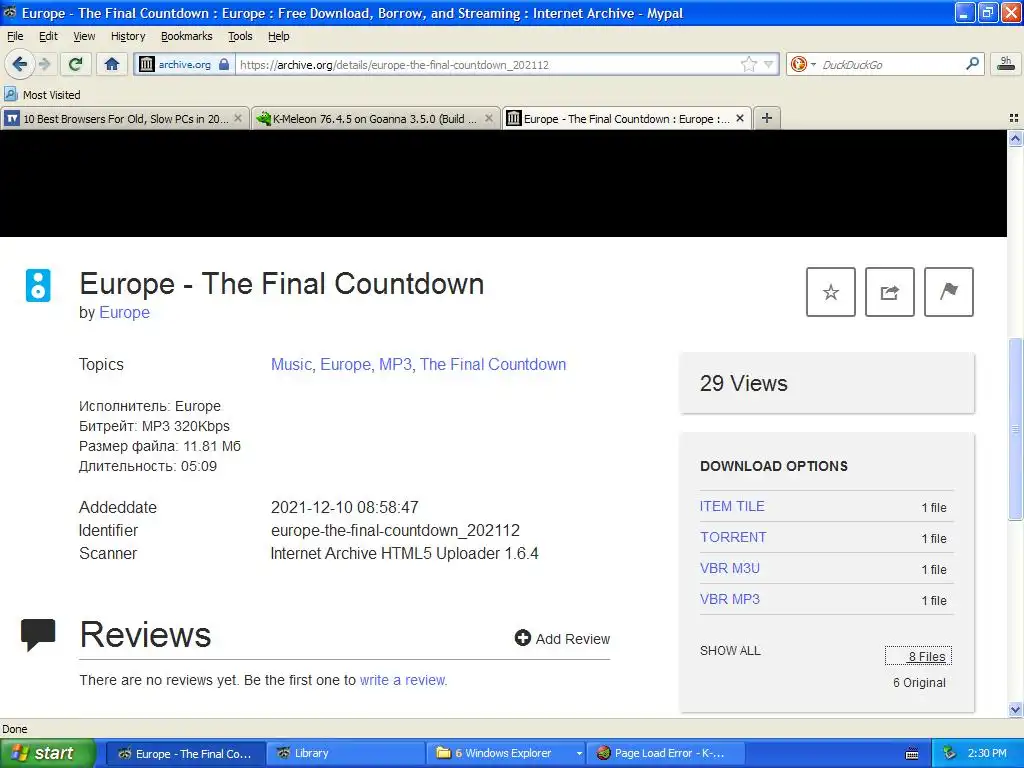1024x768 pixels.
Task: Click the identifier europe-the-final-countdown_202112 text
Action: pyautogui.click(x=395, y=530)
